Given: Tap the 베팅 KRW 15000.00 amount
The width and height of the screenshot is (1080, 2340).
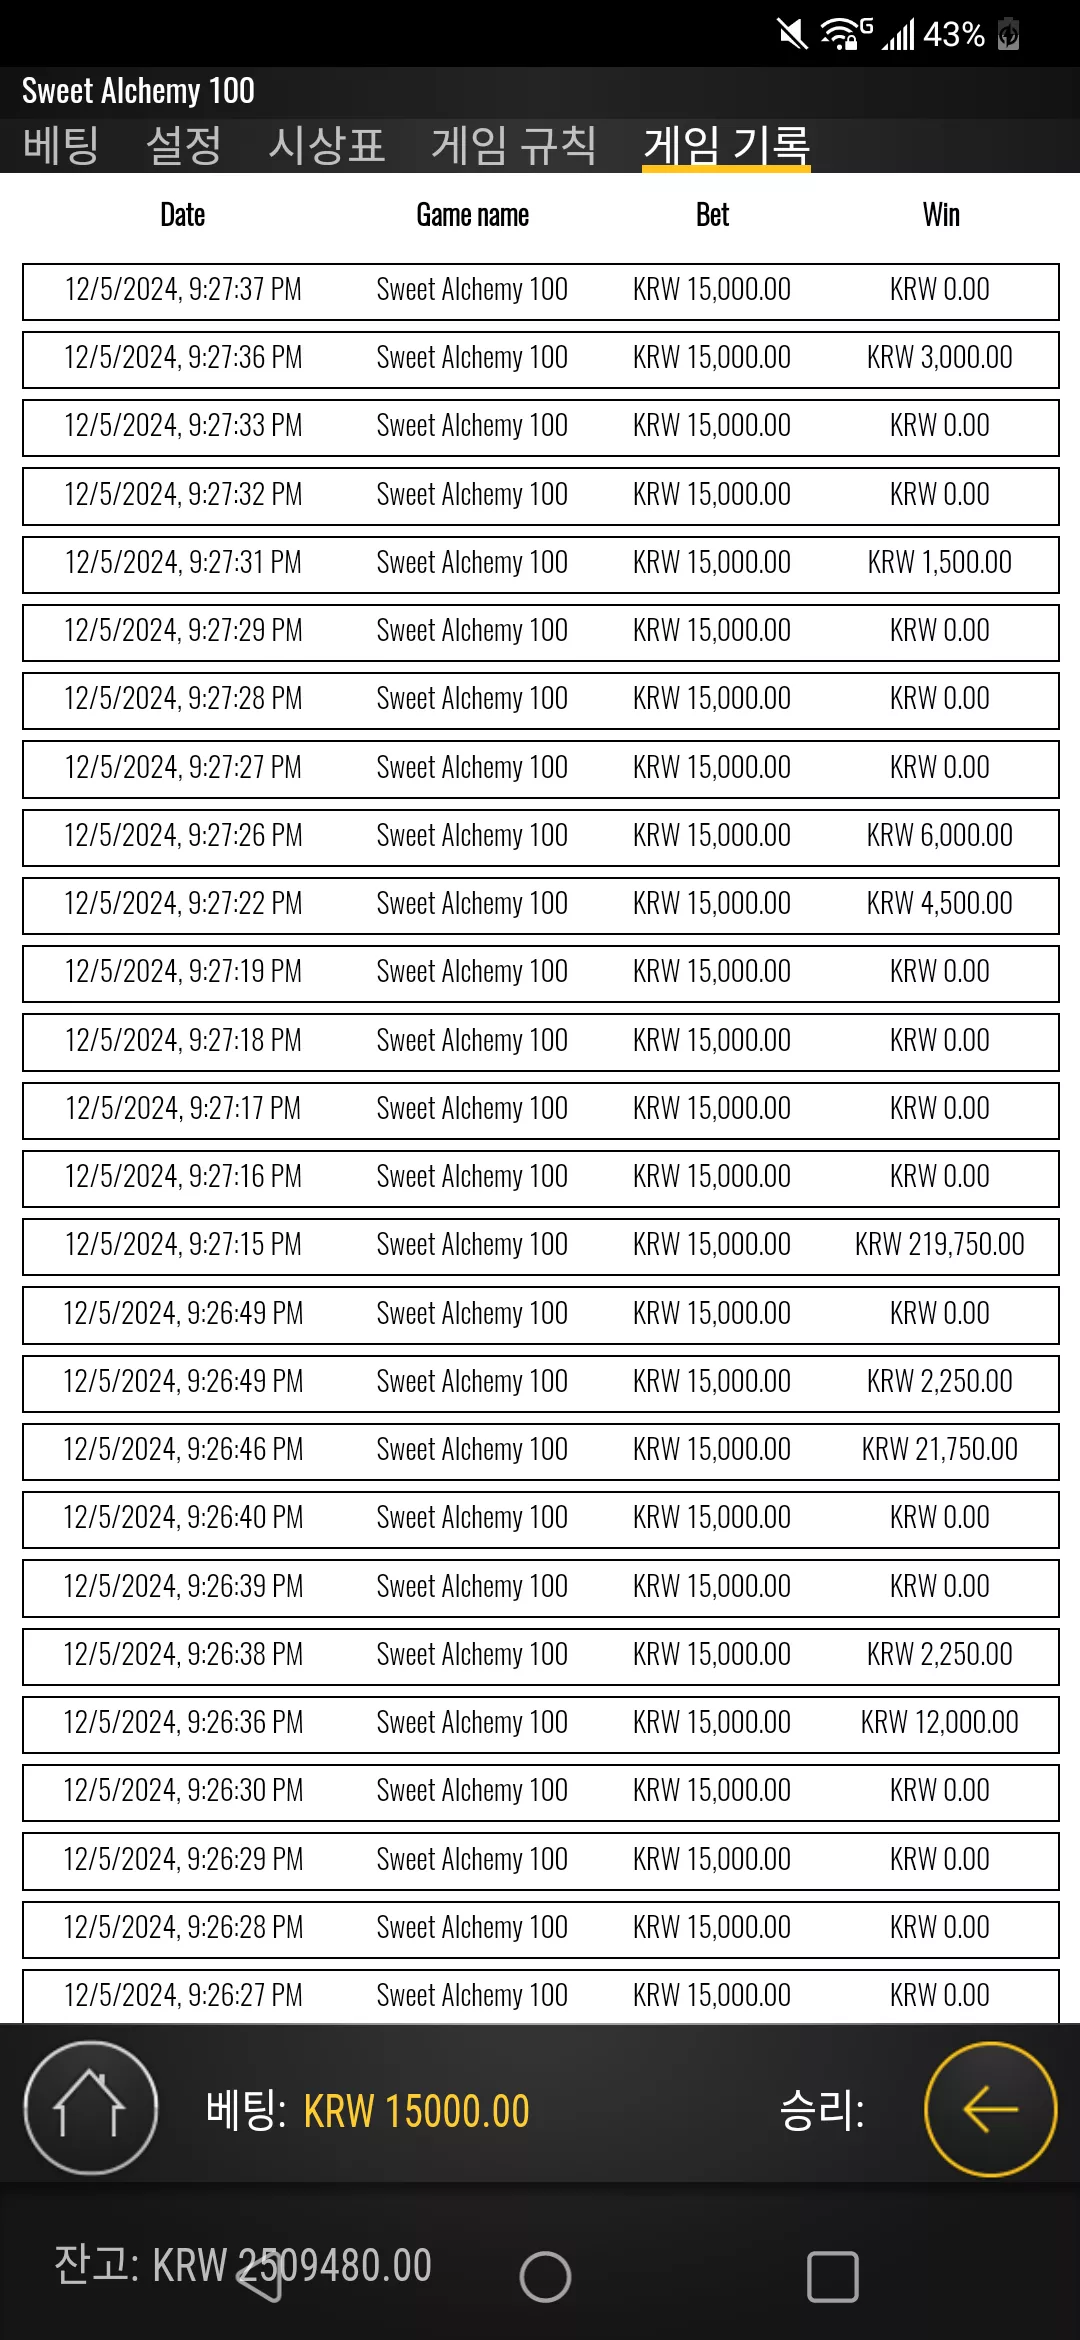Looking at the screenshot, I should 416,2111.
